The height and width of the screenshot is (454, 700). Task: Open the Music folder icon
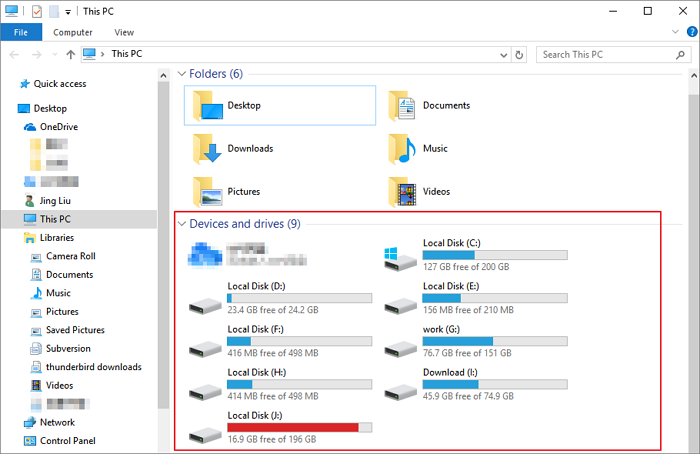pos(402,148)
